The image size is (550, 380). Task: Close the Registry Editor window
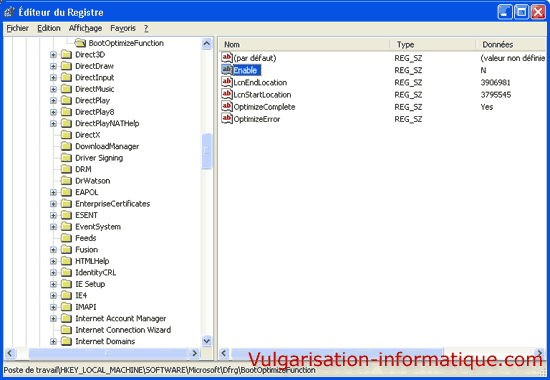(538, 12)
